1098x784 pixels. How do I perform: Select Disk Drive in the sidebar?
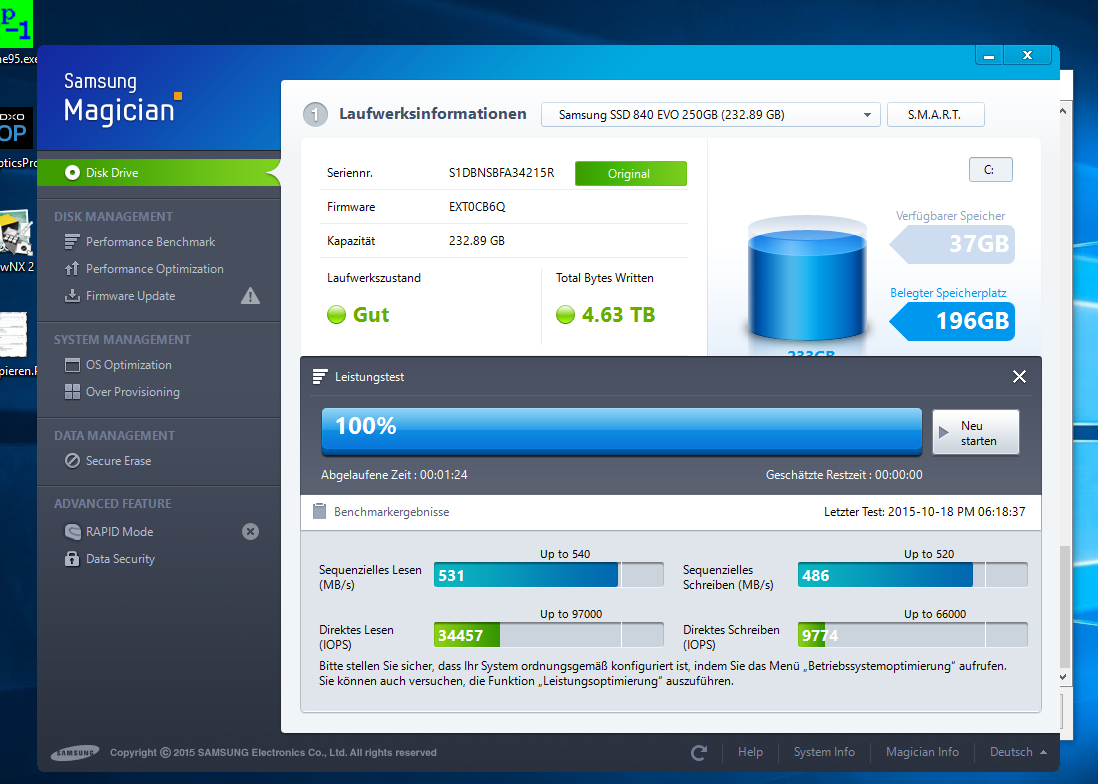[158, 172]
